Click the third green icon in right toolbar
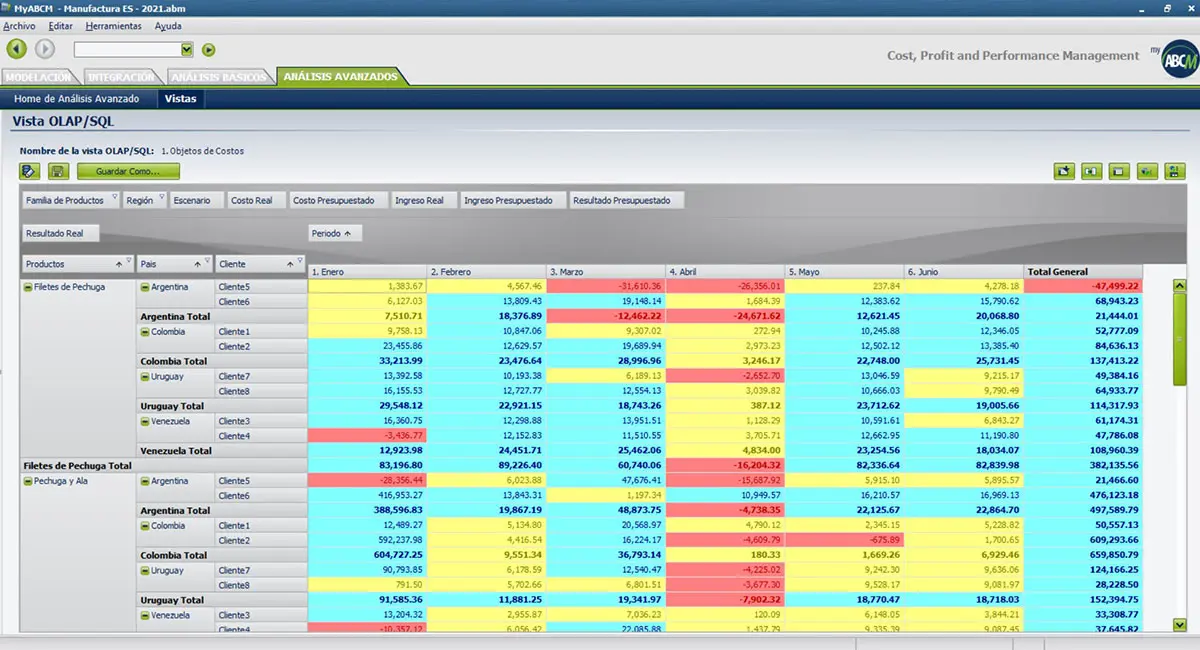Image resolution: width=1200 pixels, height=650 pixels. (x=1120, y=172)
